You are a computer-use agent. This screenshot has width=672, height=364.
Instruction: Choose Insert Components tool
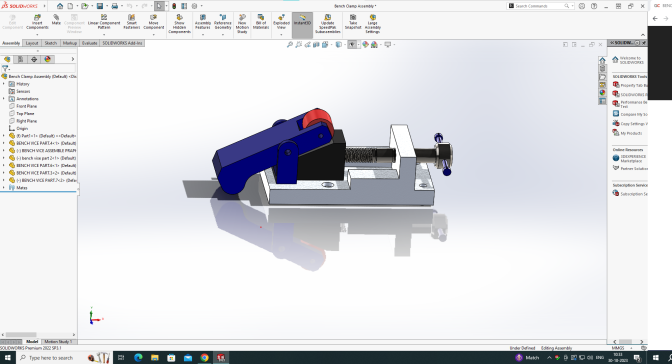[37, 22]
